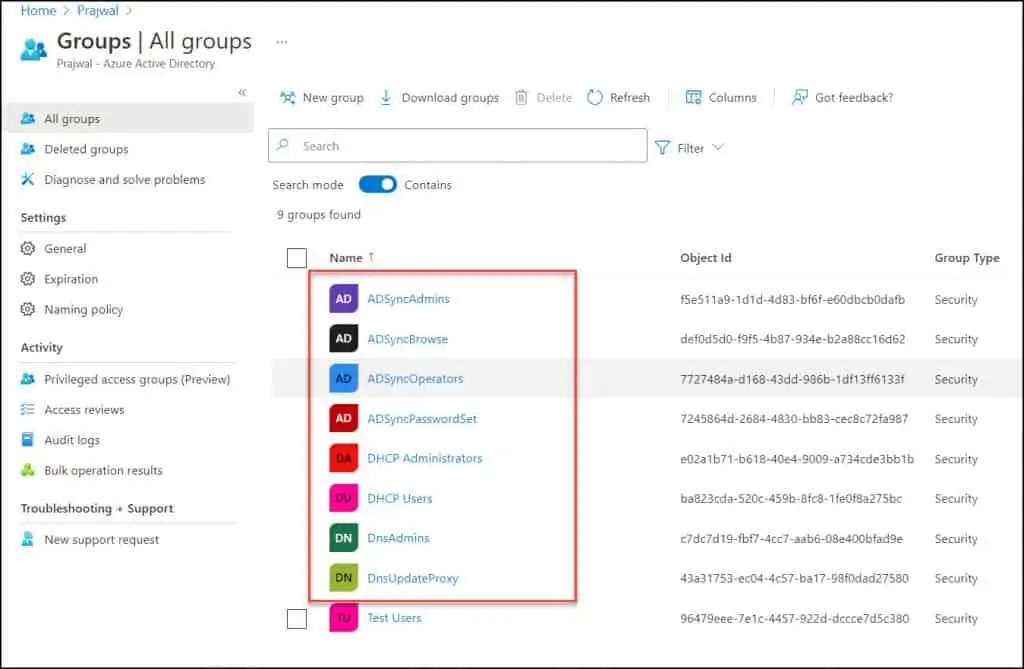The height and width of the screenshot is (669, 1024).
Task: Click New group button label
Action: pos(333,97)
